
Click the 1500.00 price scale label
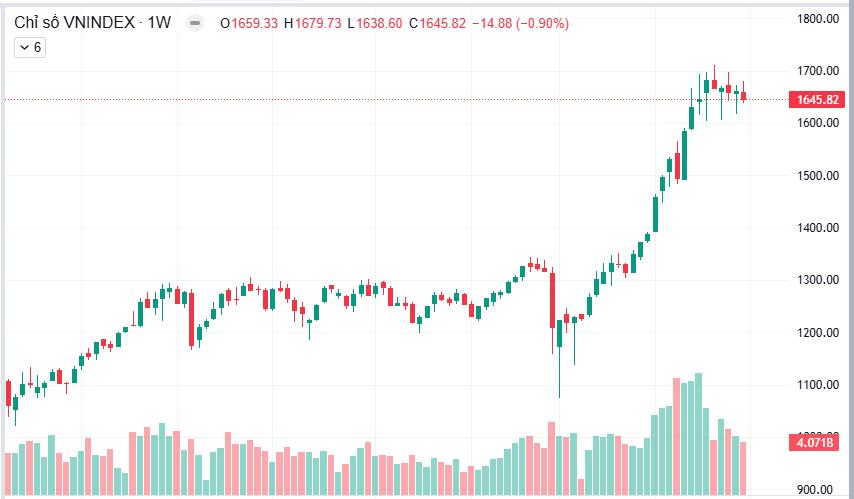click(x=818, y=175)
